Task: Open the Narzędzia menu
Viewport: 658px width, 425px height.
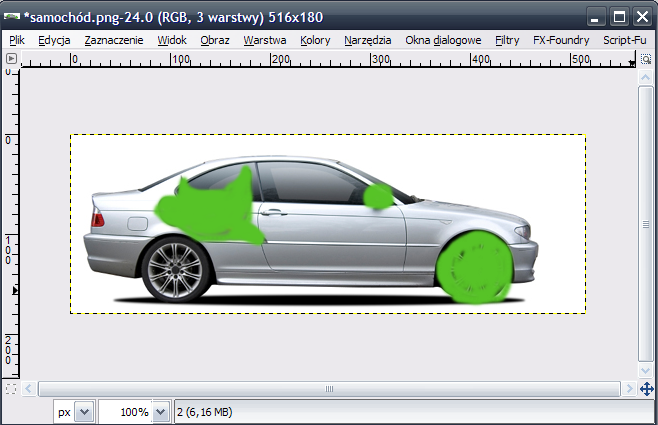Action: tap(368, 40)
